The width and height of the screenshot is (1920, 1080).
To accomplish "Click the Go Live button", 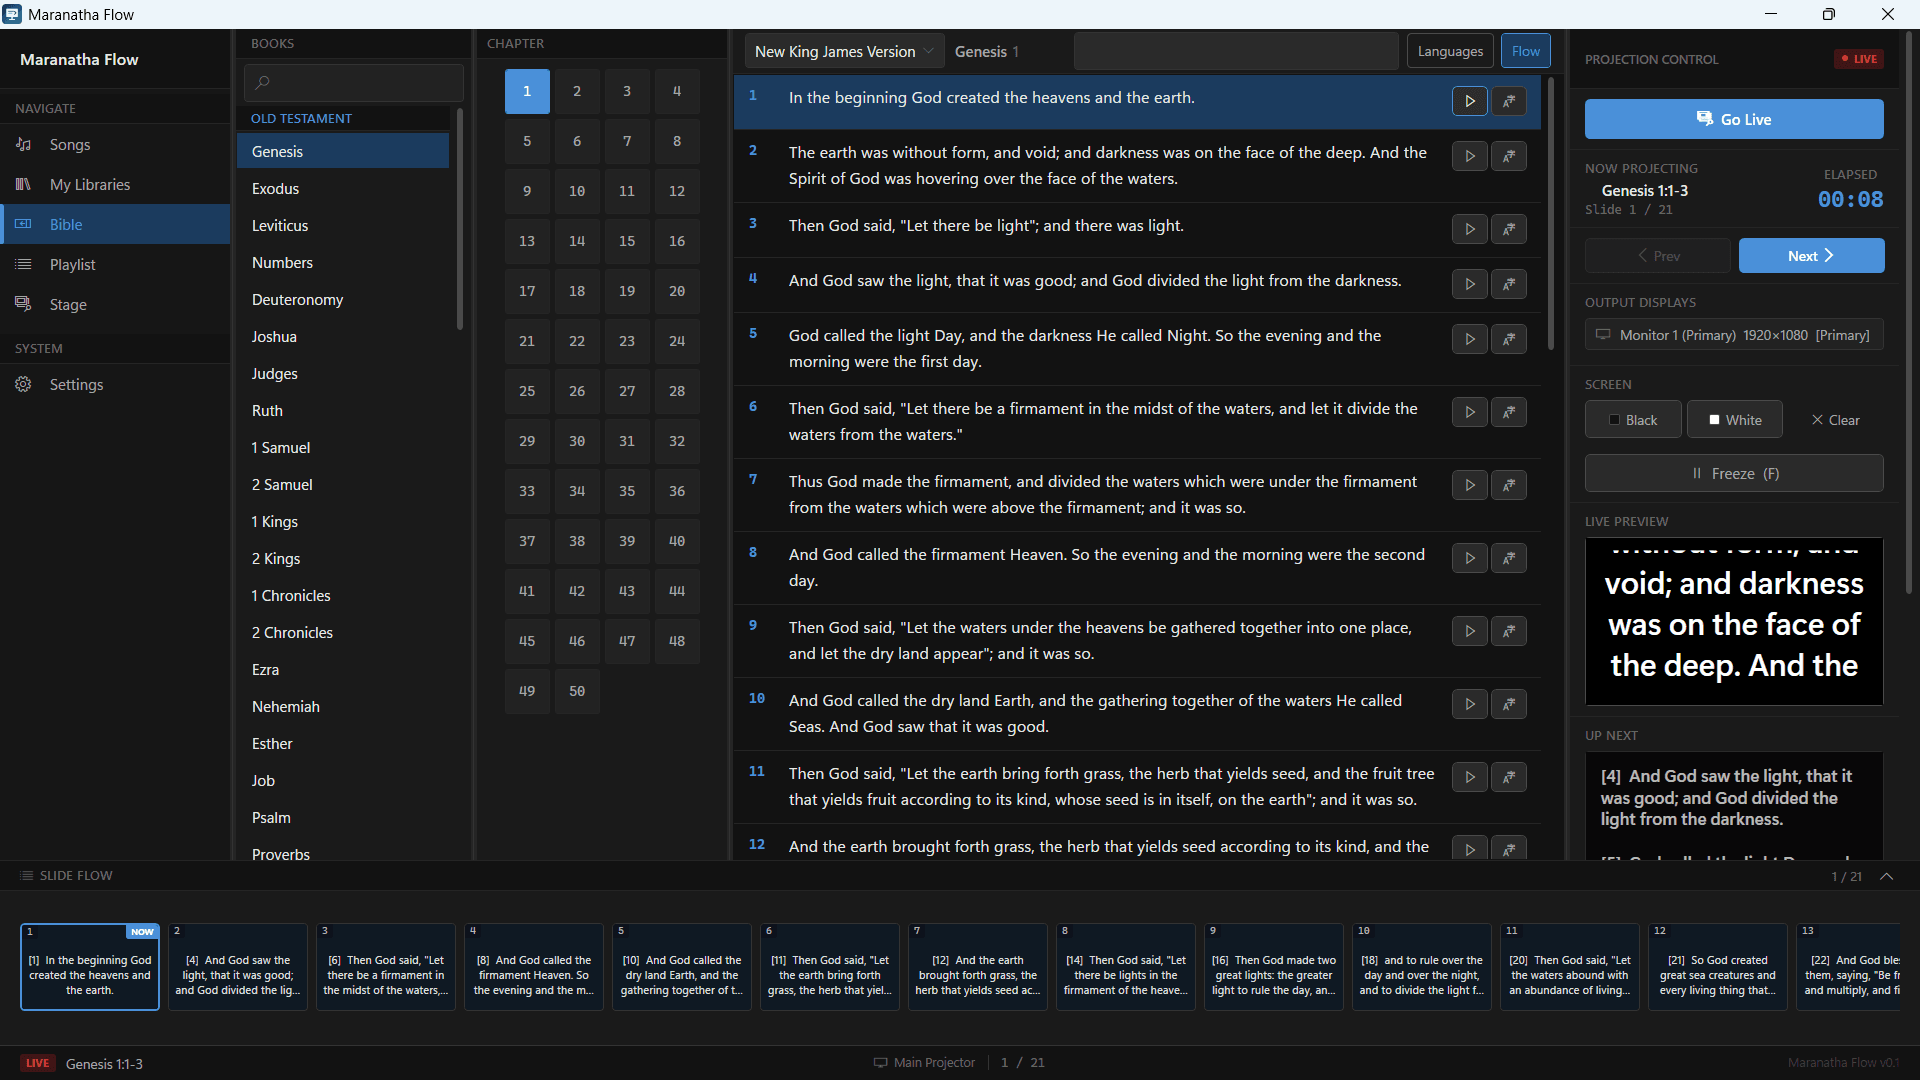I will [1734, 119].
